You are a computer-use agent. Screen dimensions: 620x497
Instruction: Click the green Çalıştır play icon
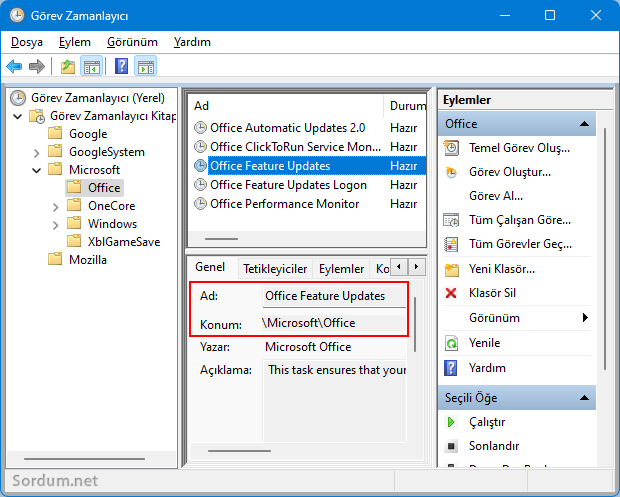click(x=451, y=422)
